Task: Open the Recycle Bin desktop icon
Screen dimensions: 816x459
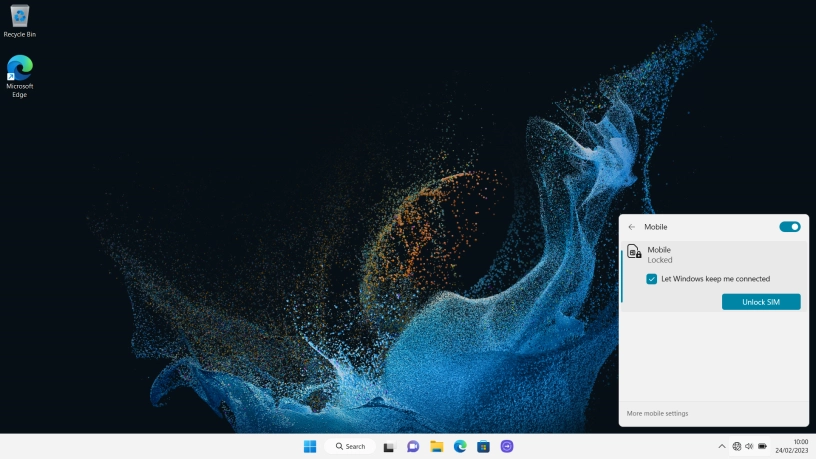Action: click(19, 20)
